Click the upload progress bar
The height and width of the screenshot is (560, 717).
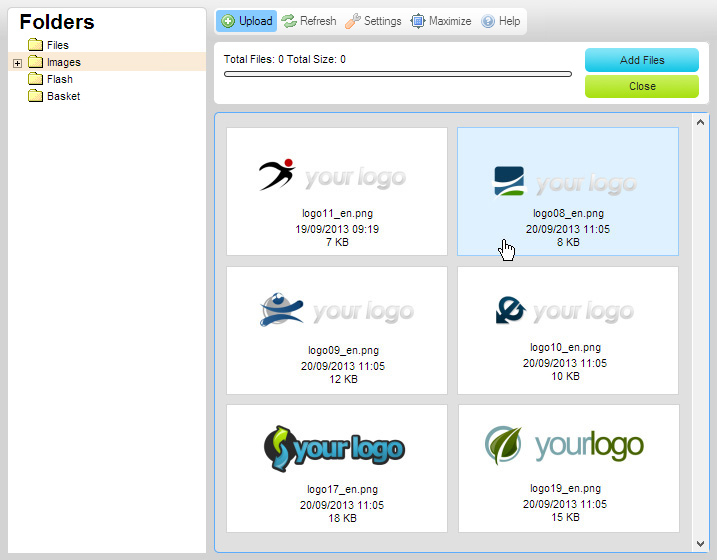click(x=398, y=74)
